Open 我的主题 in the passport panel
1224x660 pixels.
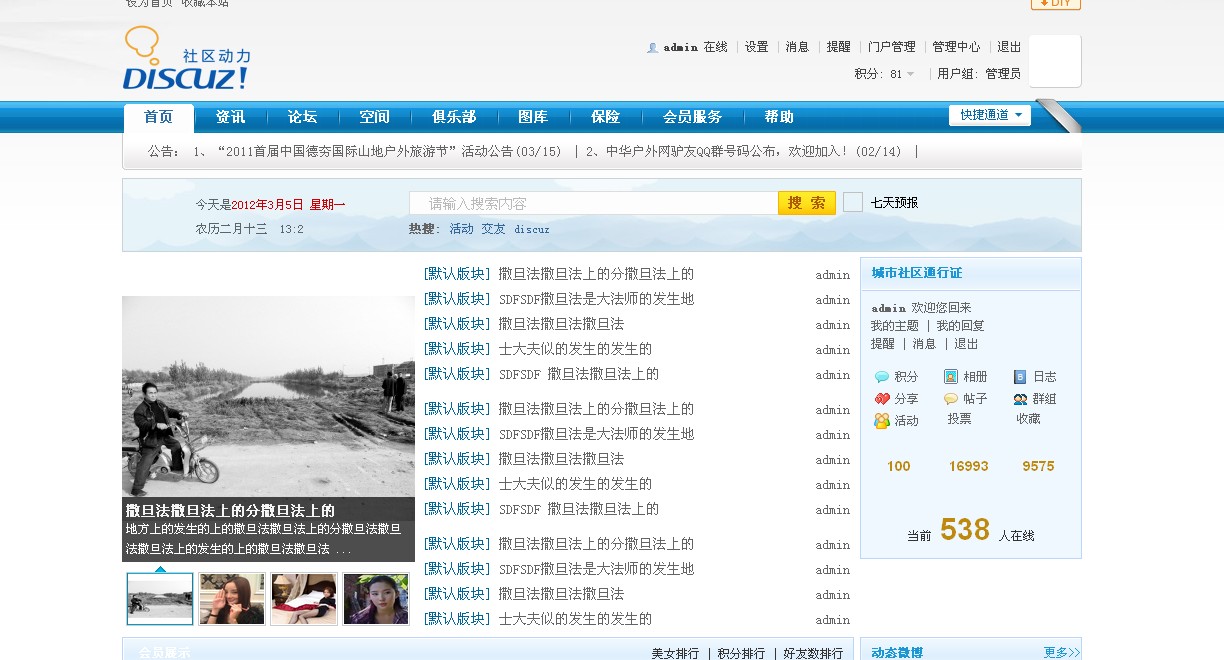pos(894,326)
